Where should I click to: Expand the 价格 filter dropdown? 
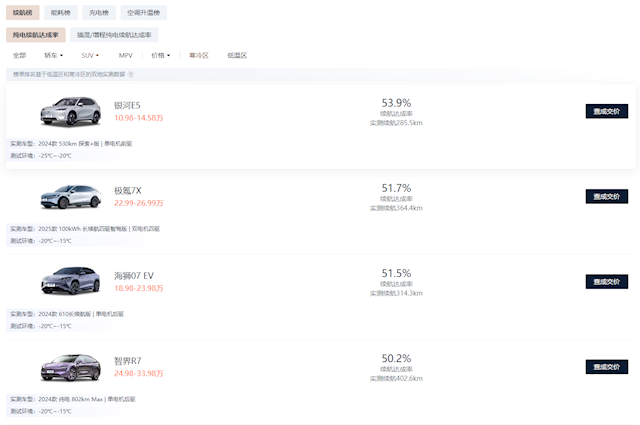pos(160,56)
